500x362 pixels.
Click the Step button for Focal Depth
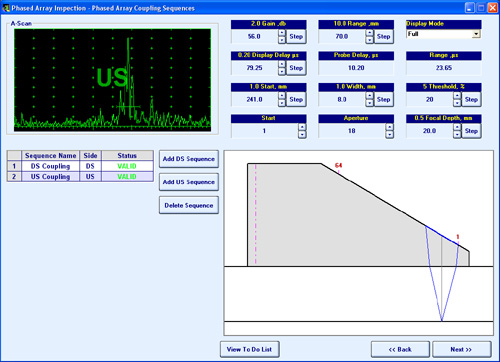tap(471, 131)
